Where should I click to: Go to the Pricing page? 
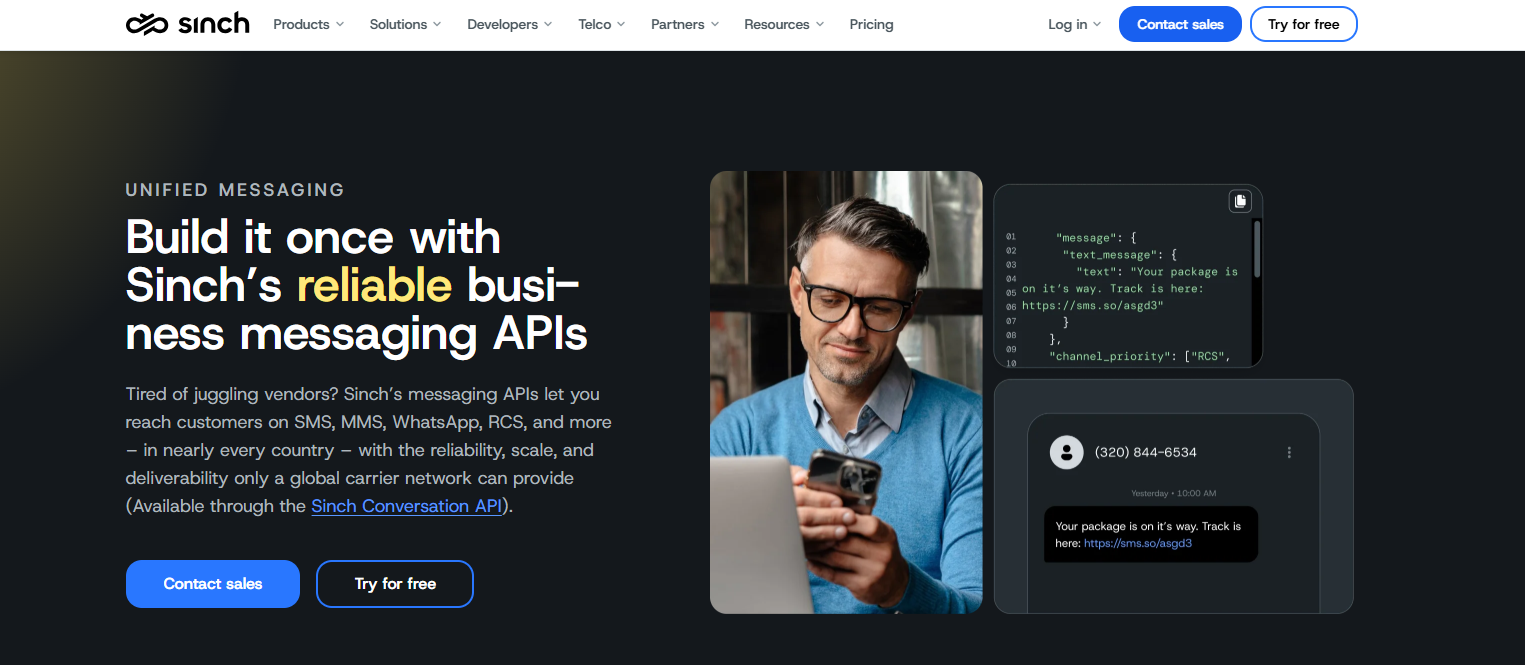pos(872,24)
